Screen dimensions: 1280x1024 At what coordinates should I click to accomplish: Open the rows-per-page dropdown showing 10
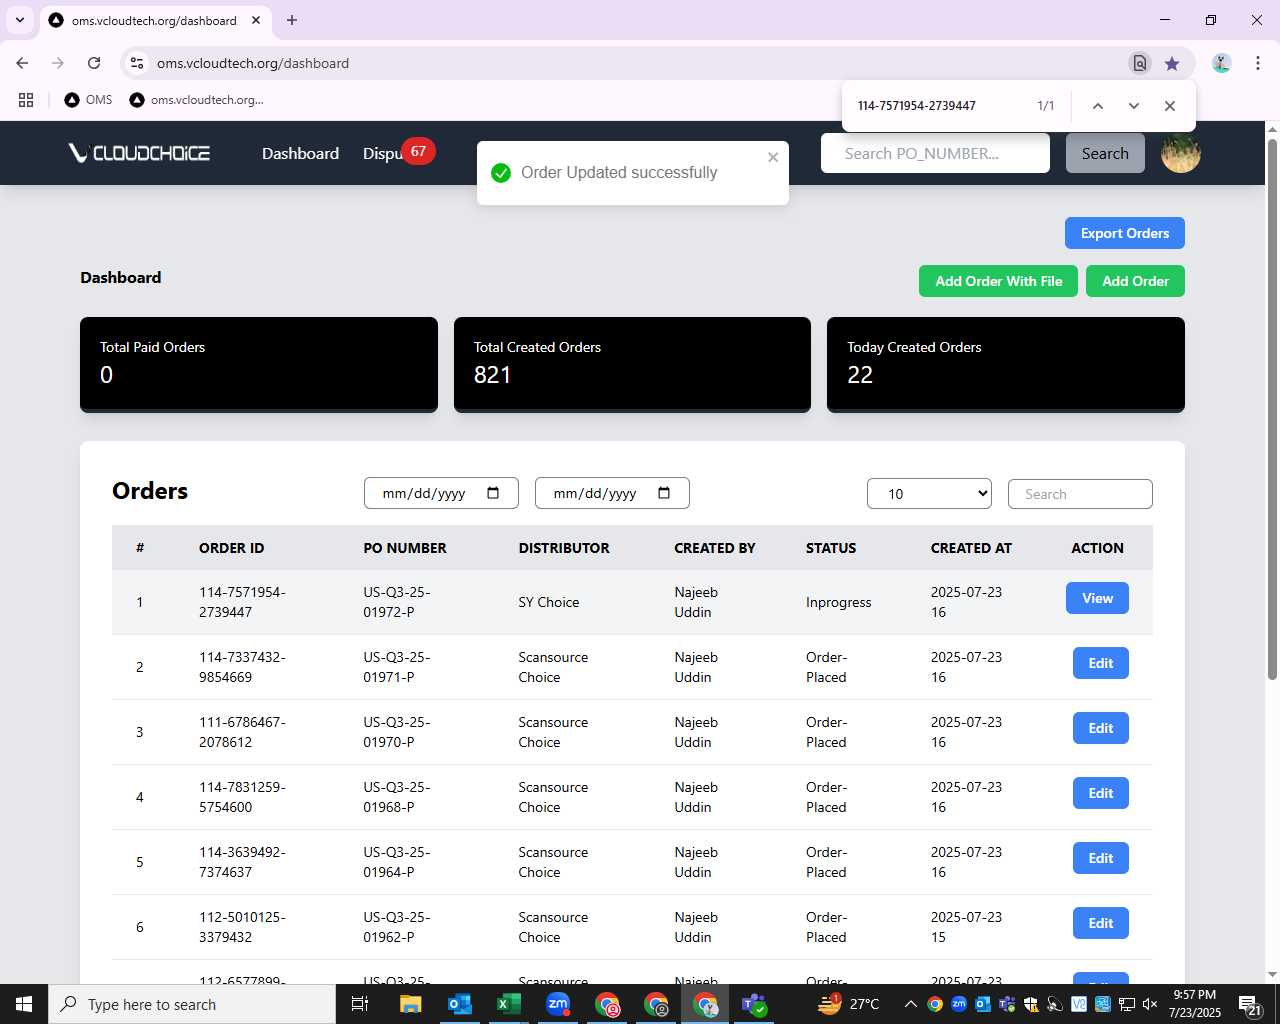click(x=929, y=494)
